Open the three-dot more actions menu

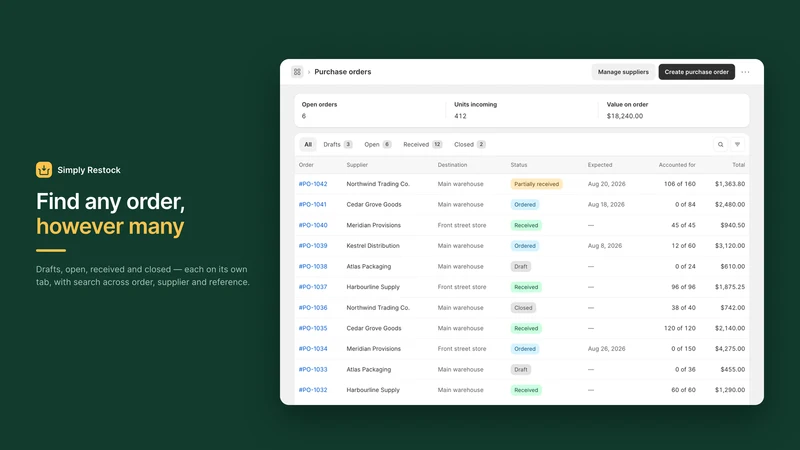[745, 72]
